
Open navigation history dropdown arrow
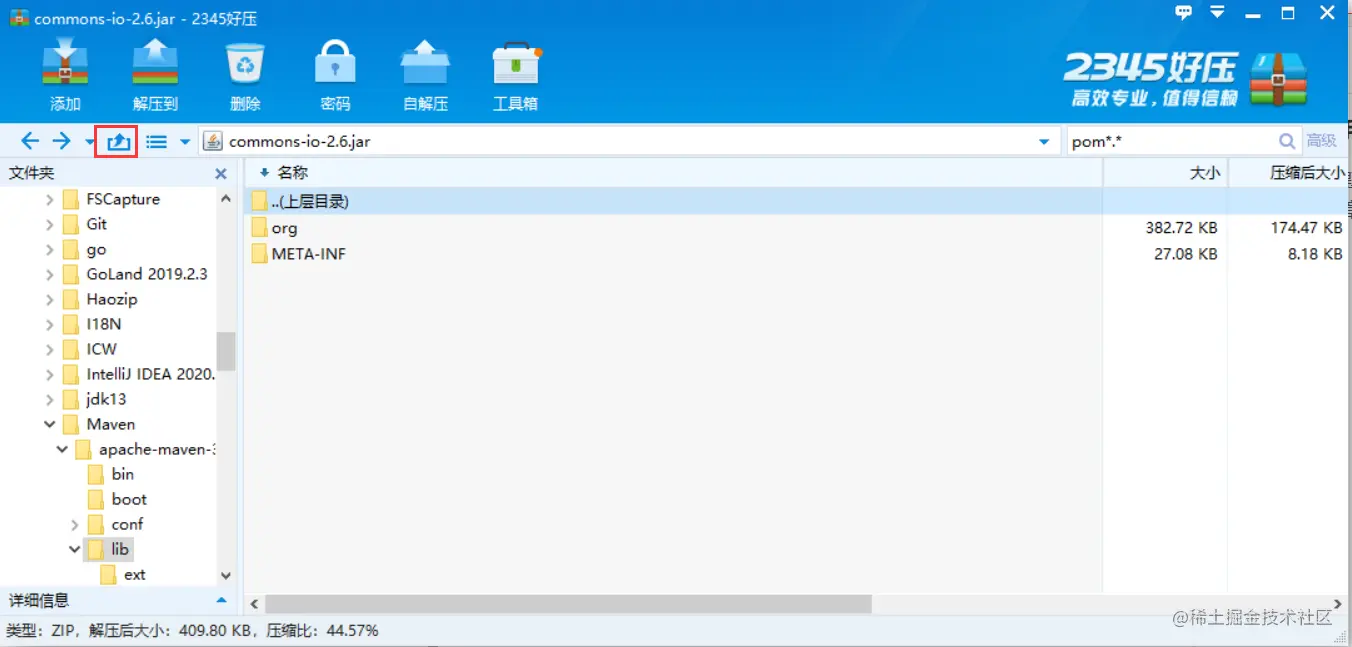[x=90, y=142]
